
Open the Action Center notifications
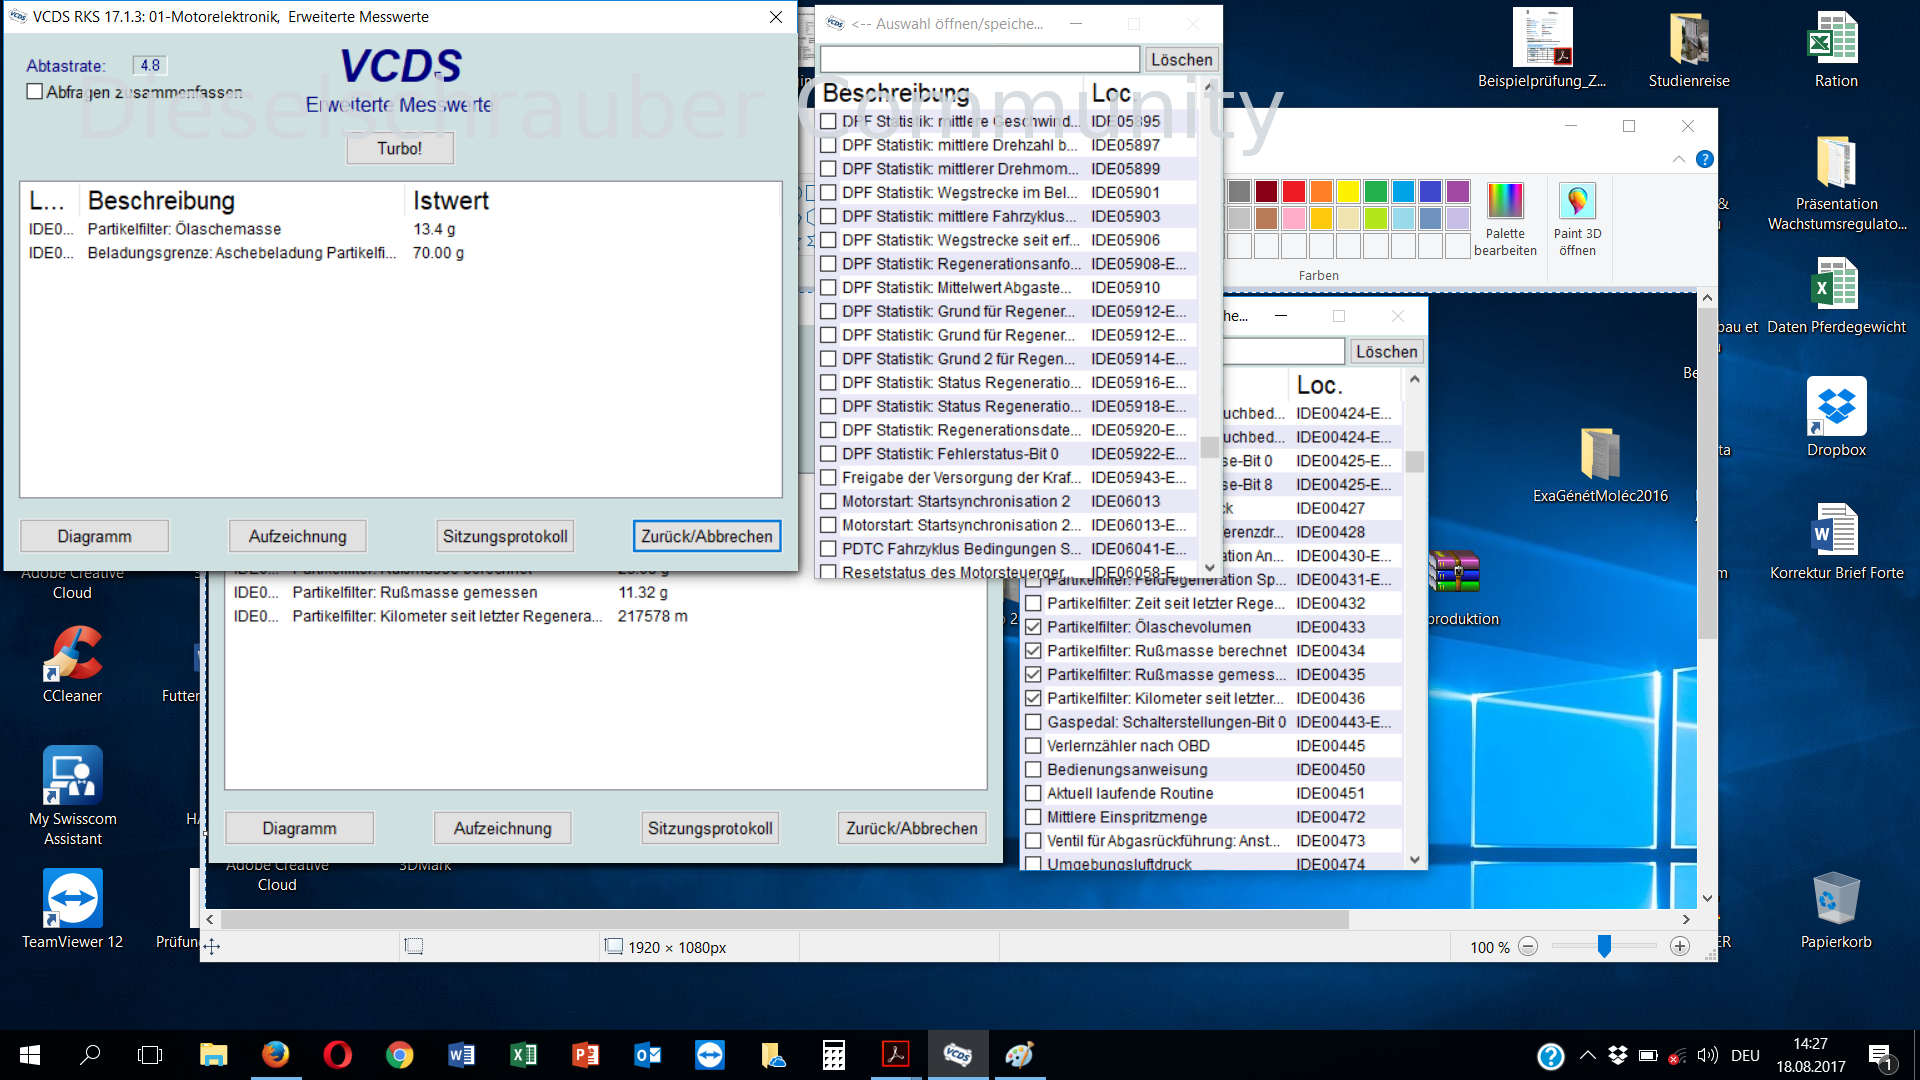point(1880,1056)
